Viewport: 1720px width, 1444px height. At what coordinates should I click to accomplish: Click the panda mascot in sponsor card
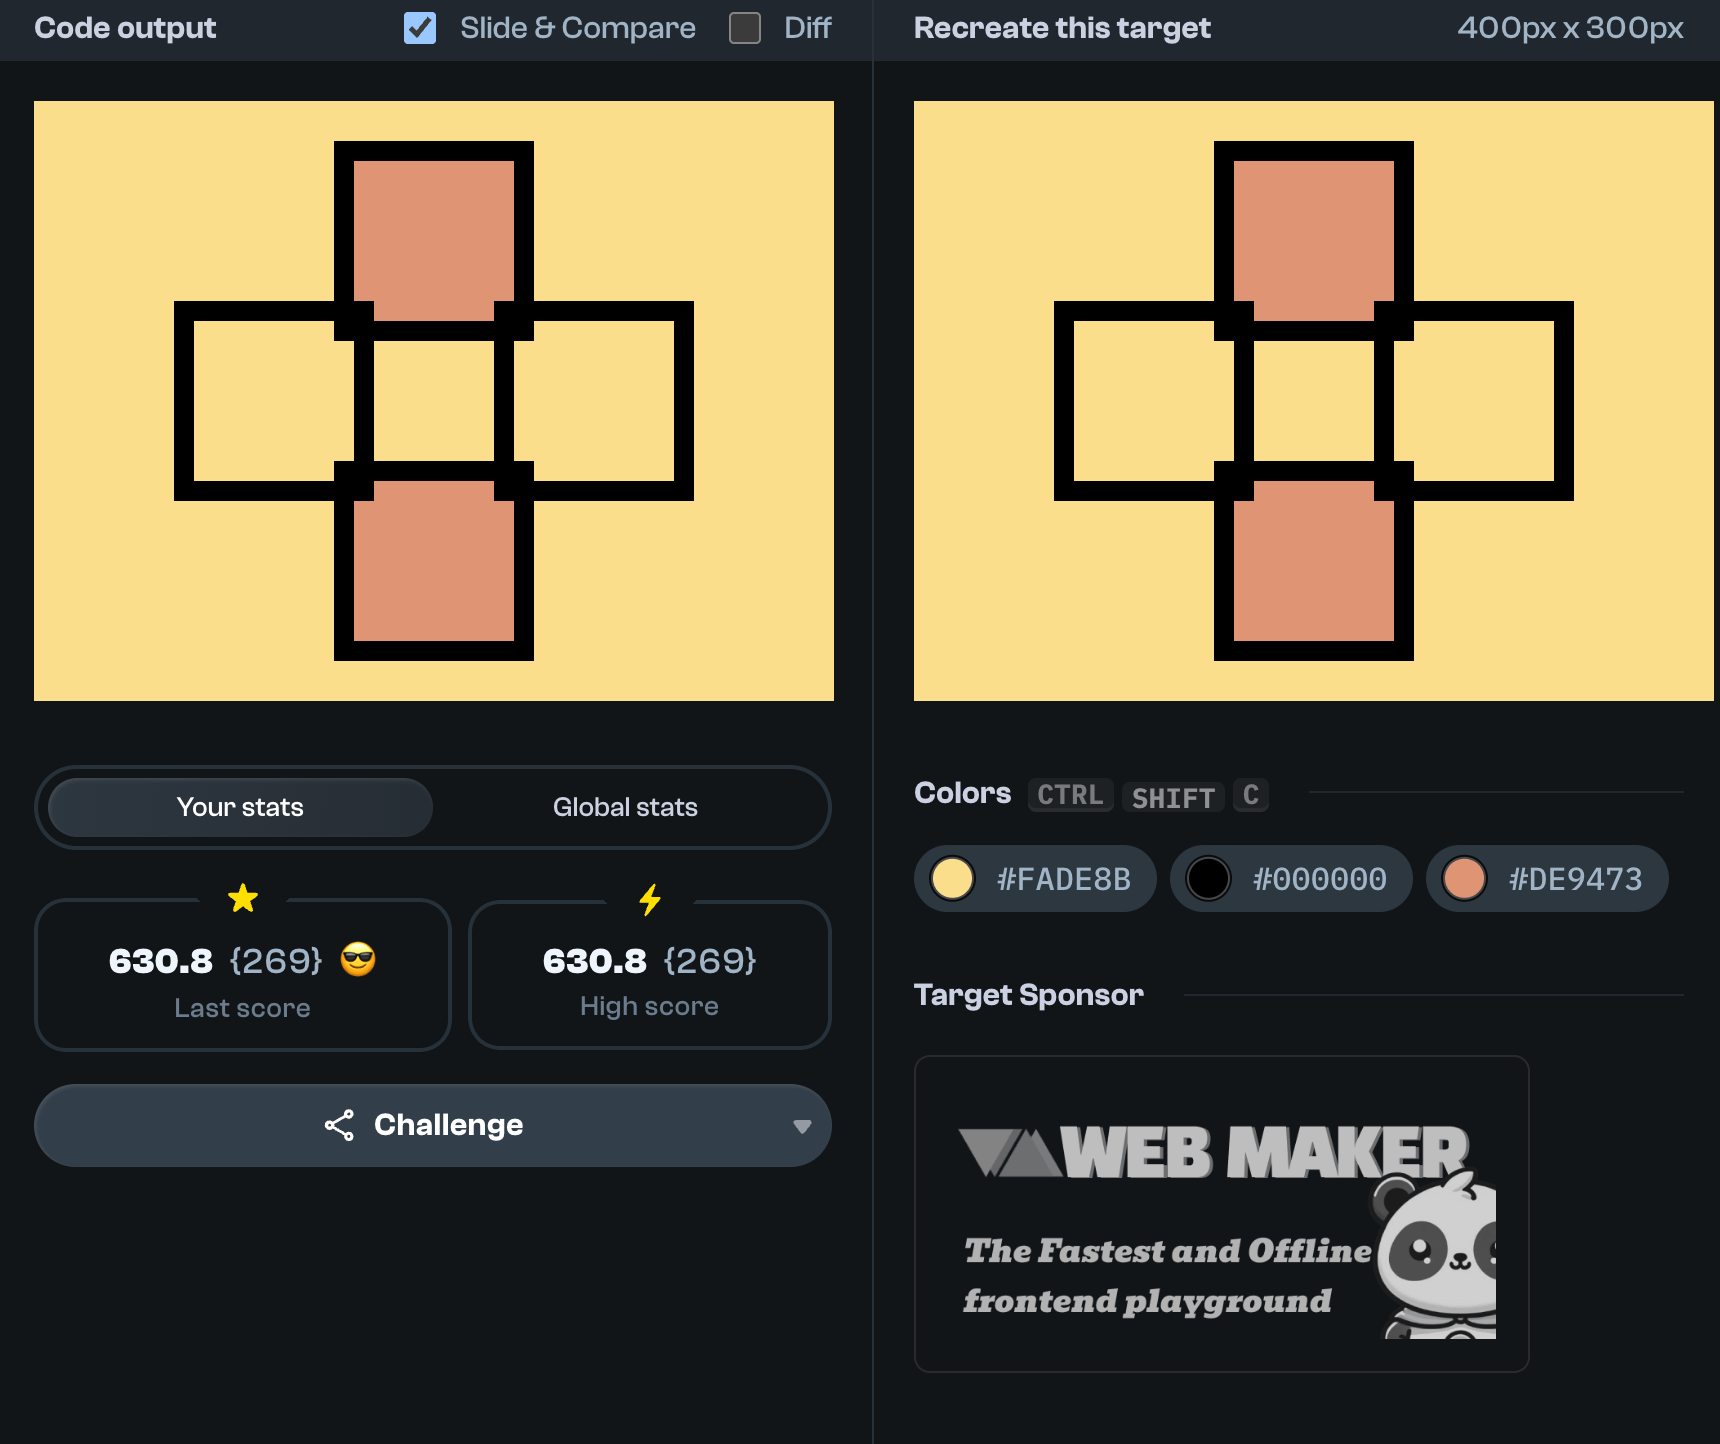(1437, 1257)
